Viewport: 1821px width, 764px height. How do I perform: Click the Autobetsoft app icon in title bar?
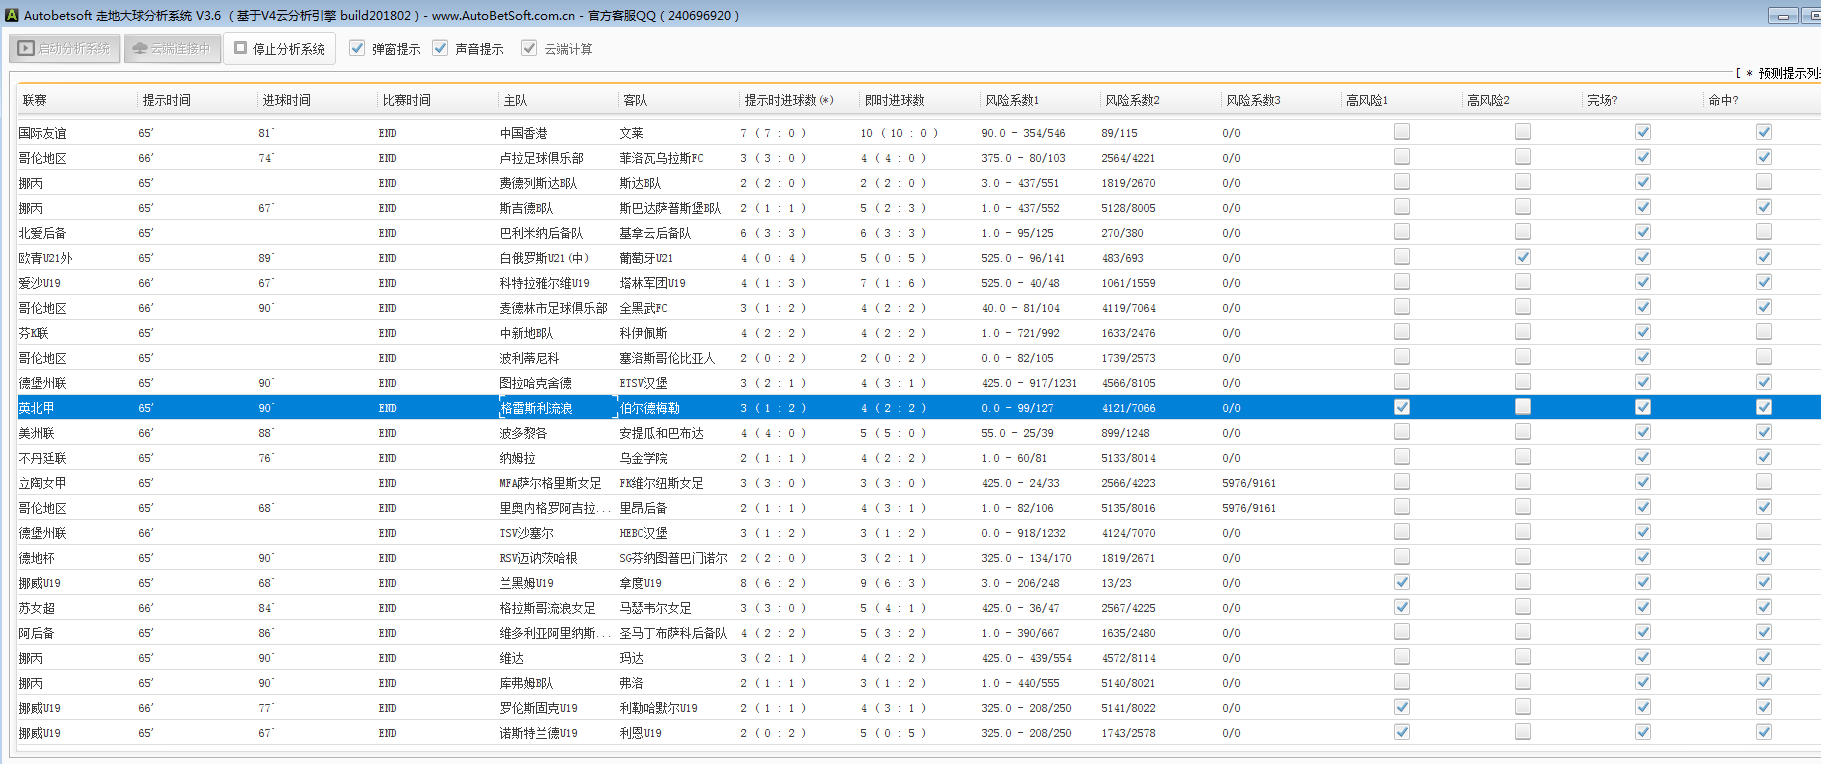click(12, 15)
